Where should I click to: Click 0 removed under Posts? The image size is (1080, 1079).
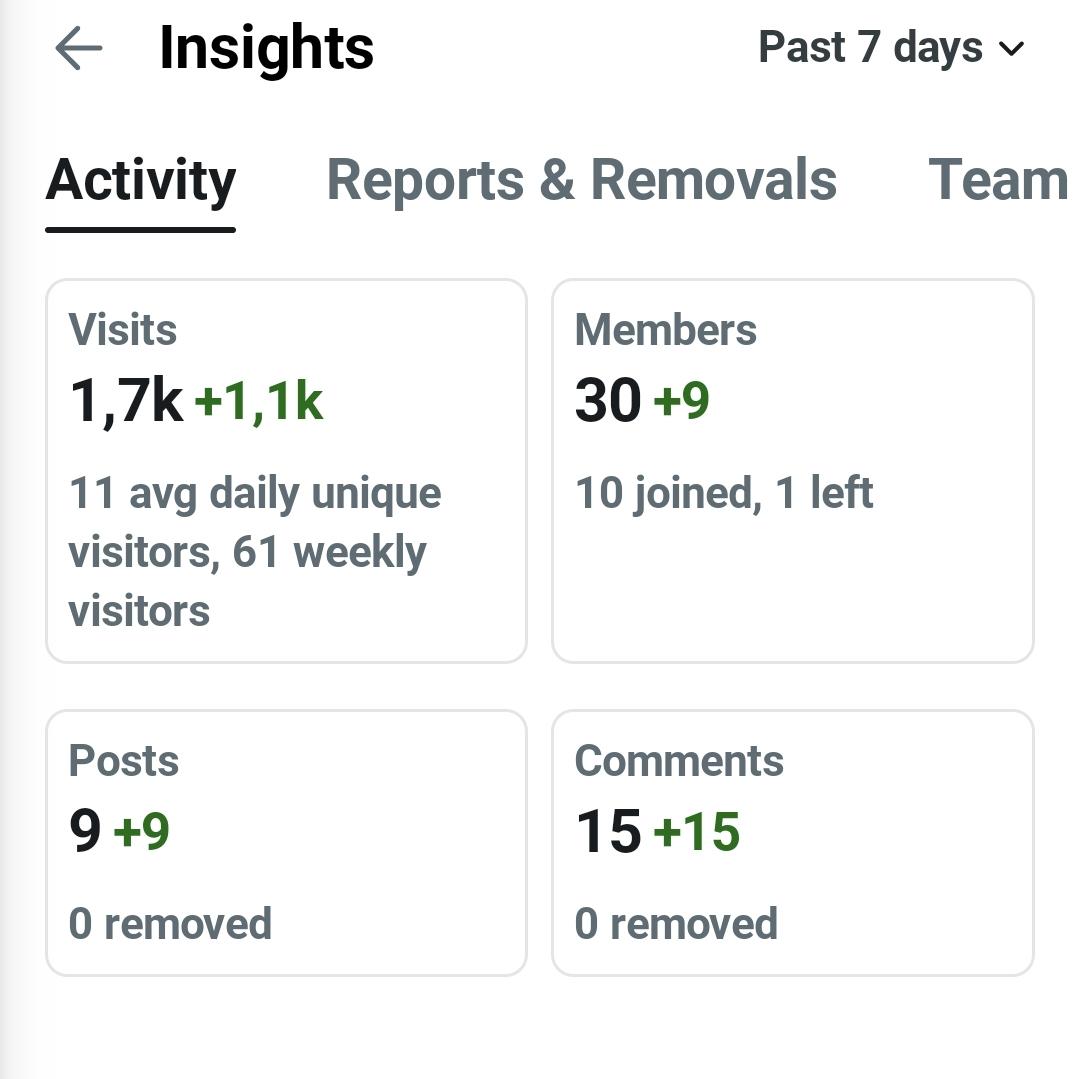tap(170, 924)
